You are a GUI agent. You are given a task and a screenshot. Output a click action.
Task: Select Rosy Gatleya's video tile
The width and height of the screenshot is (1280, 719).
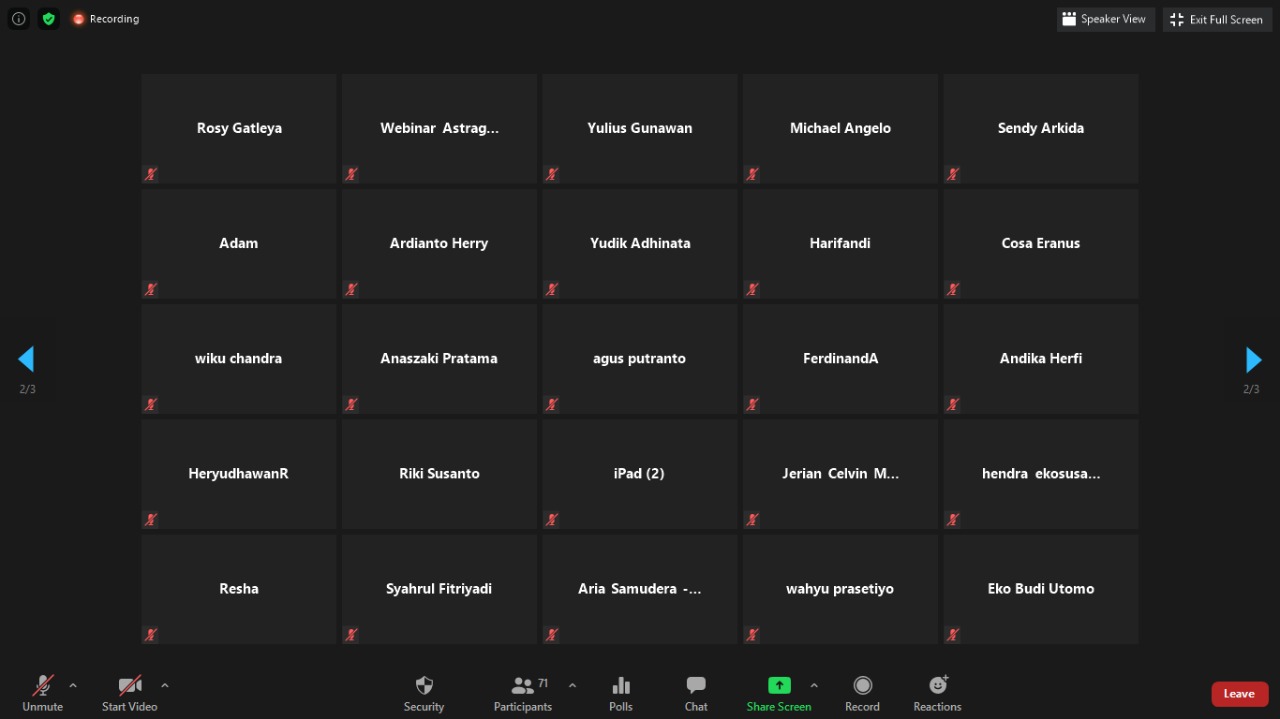click(x=239, y=129)
